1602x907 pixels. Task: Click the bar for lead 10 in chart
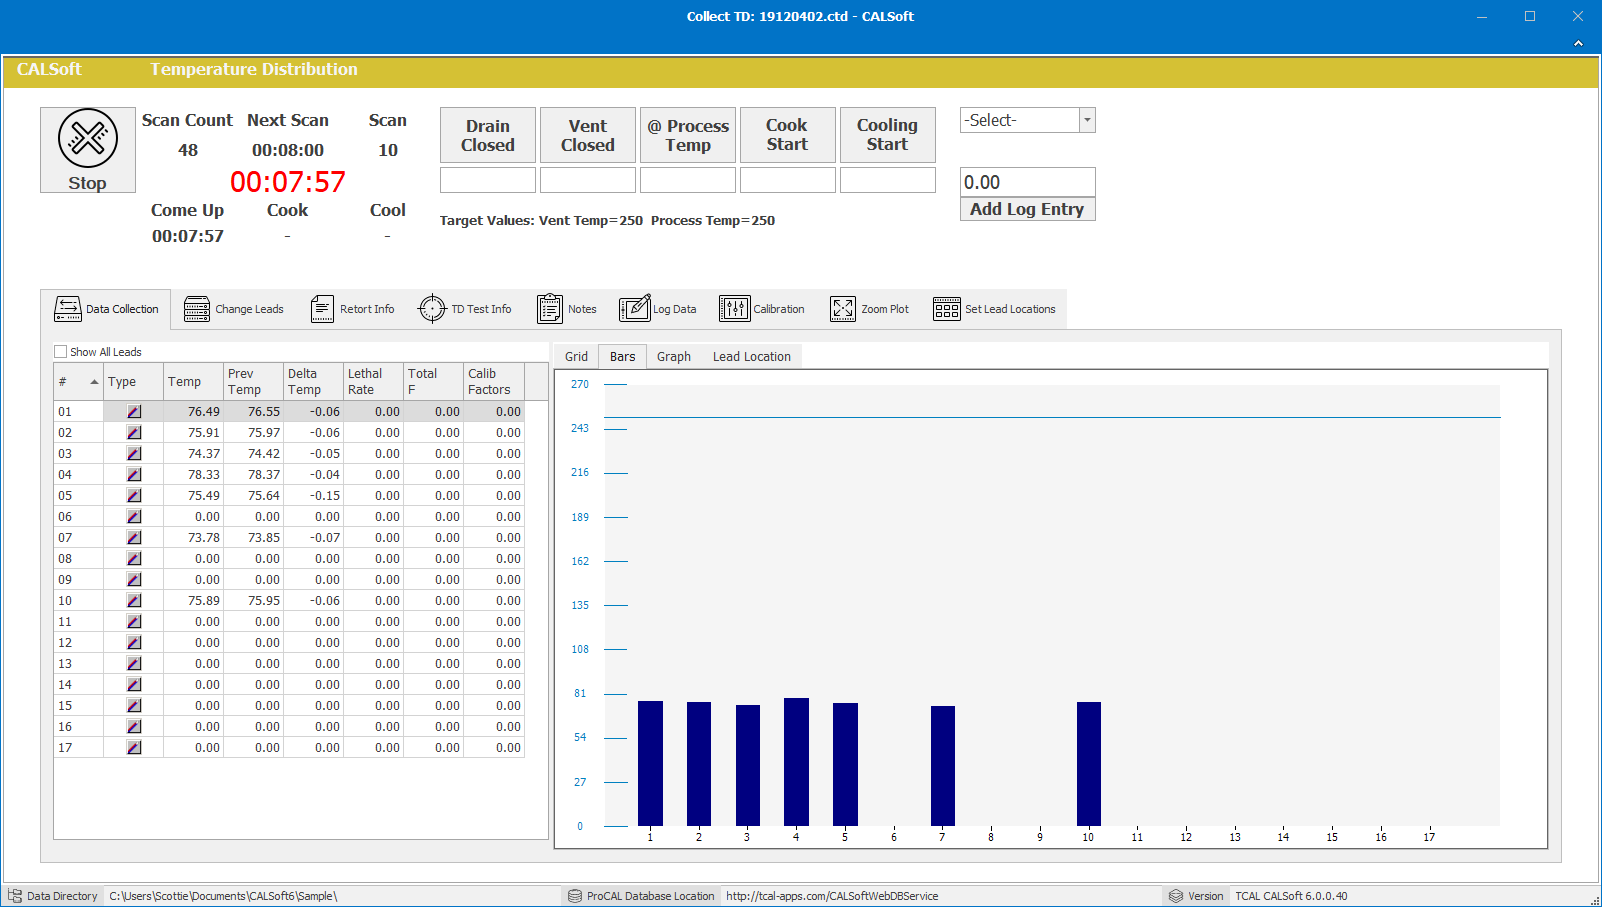click(x=1089, y=764)
